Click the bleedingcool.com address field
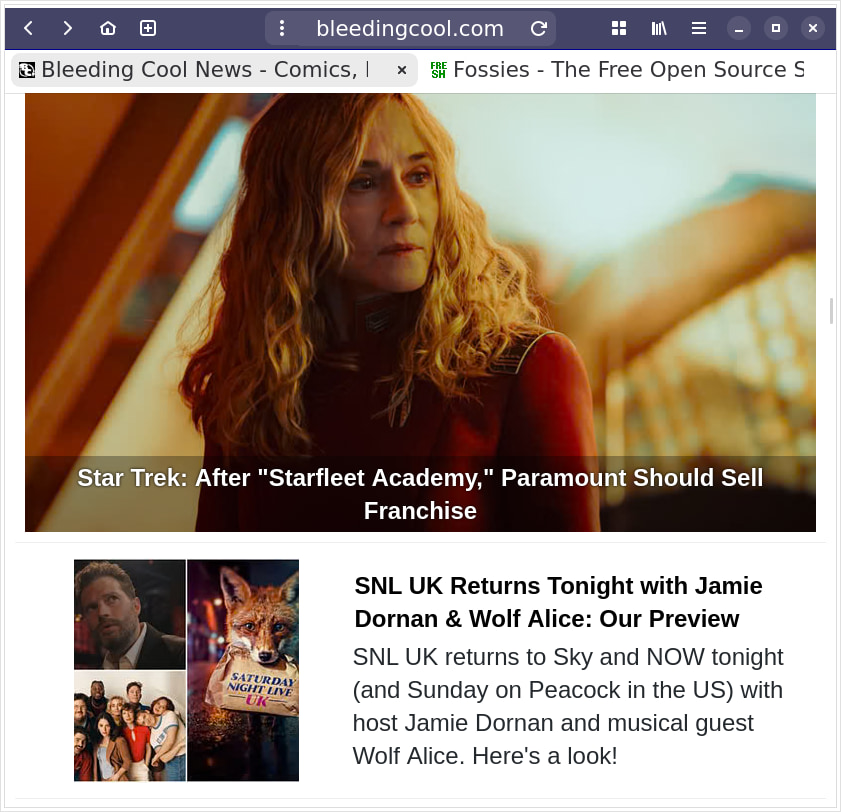This screenshot has height=812, width=841. point(410,29)
